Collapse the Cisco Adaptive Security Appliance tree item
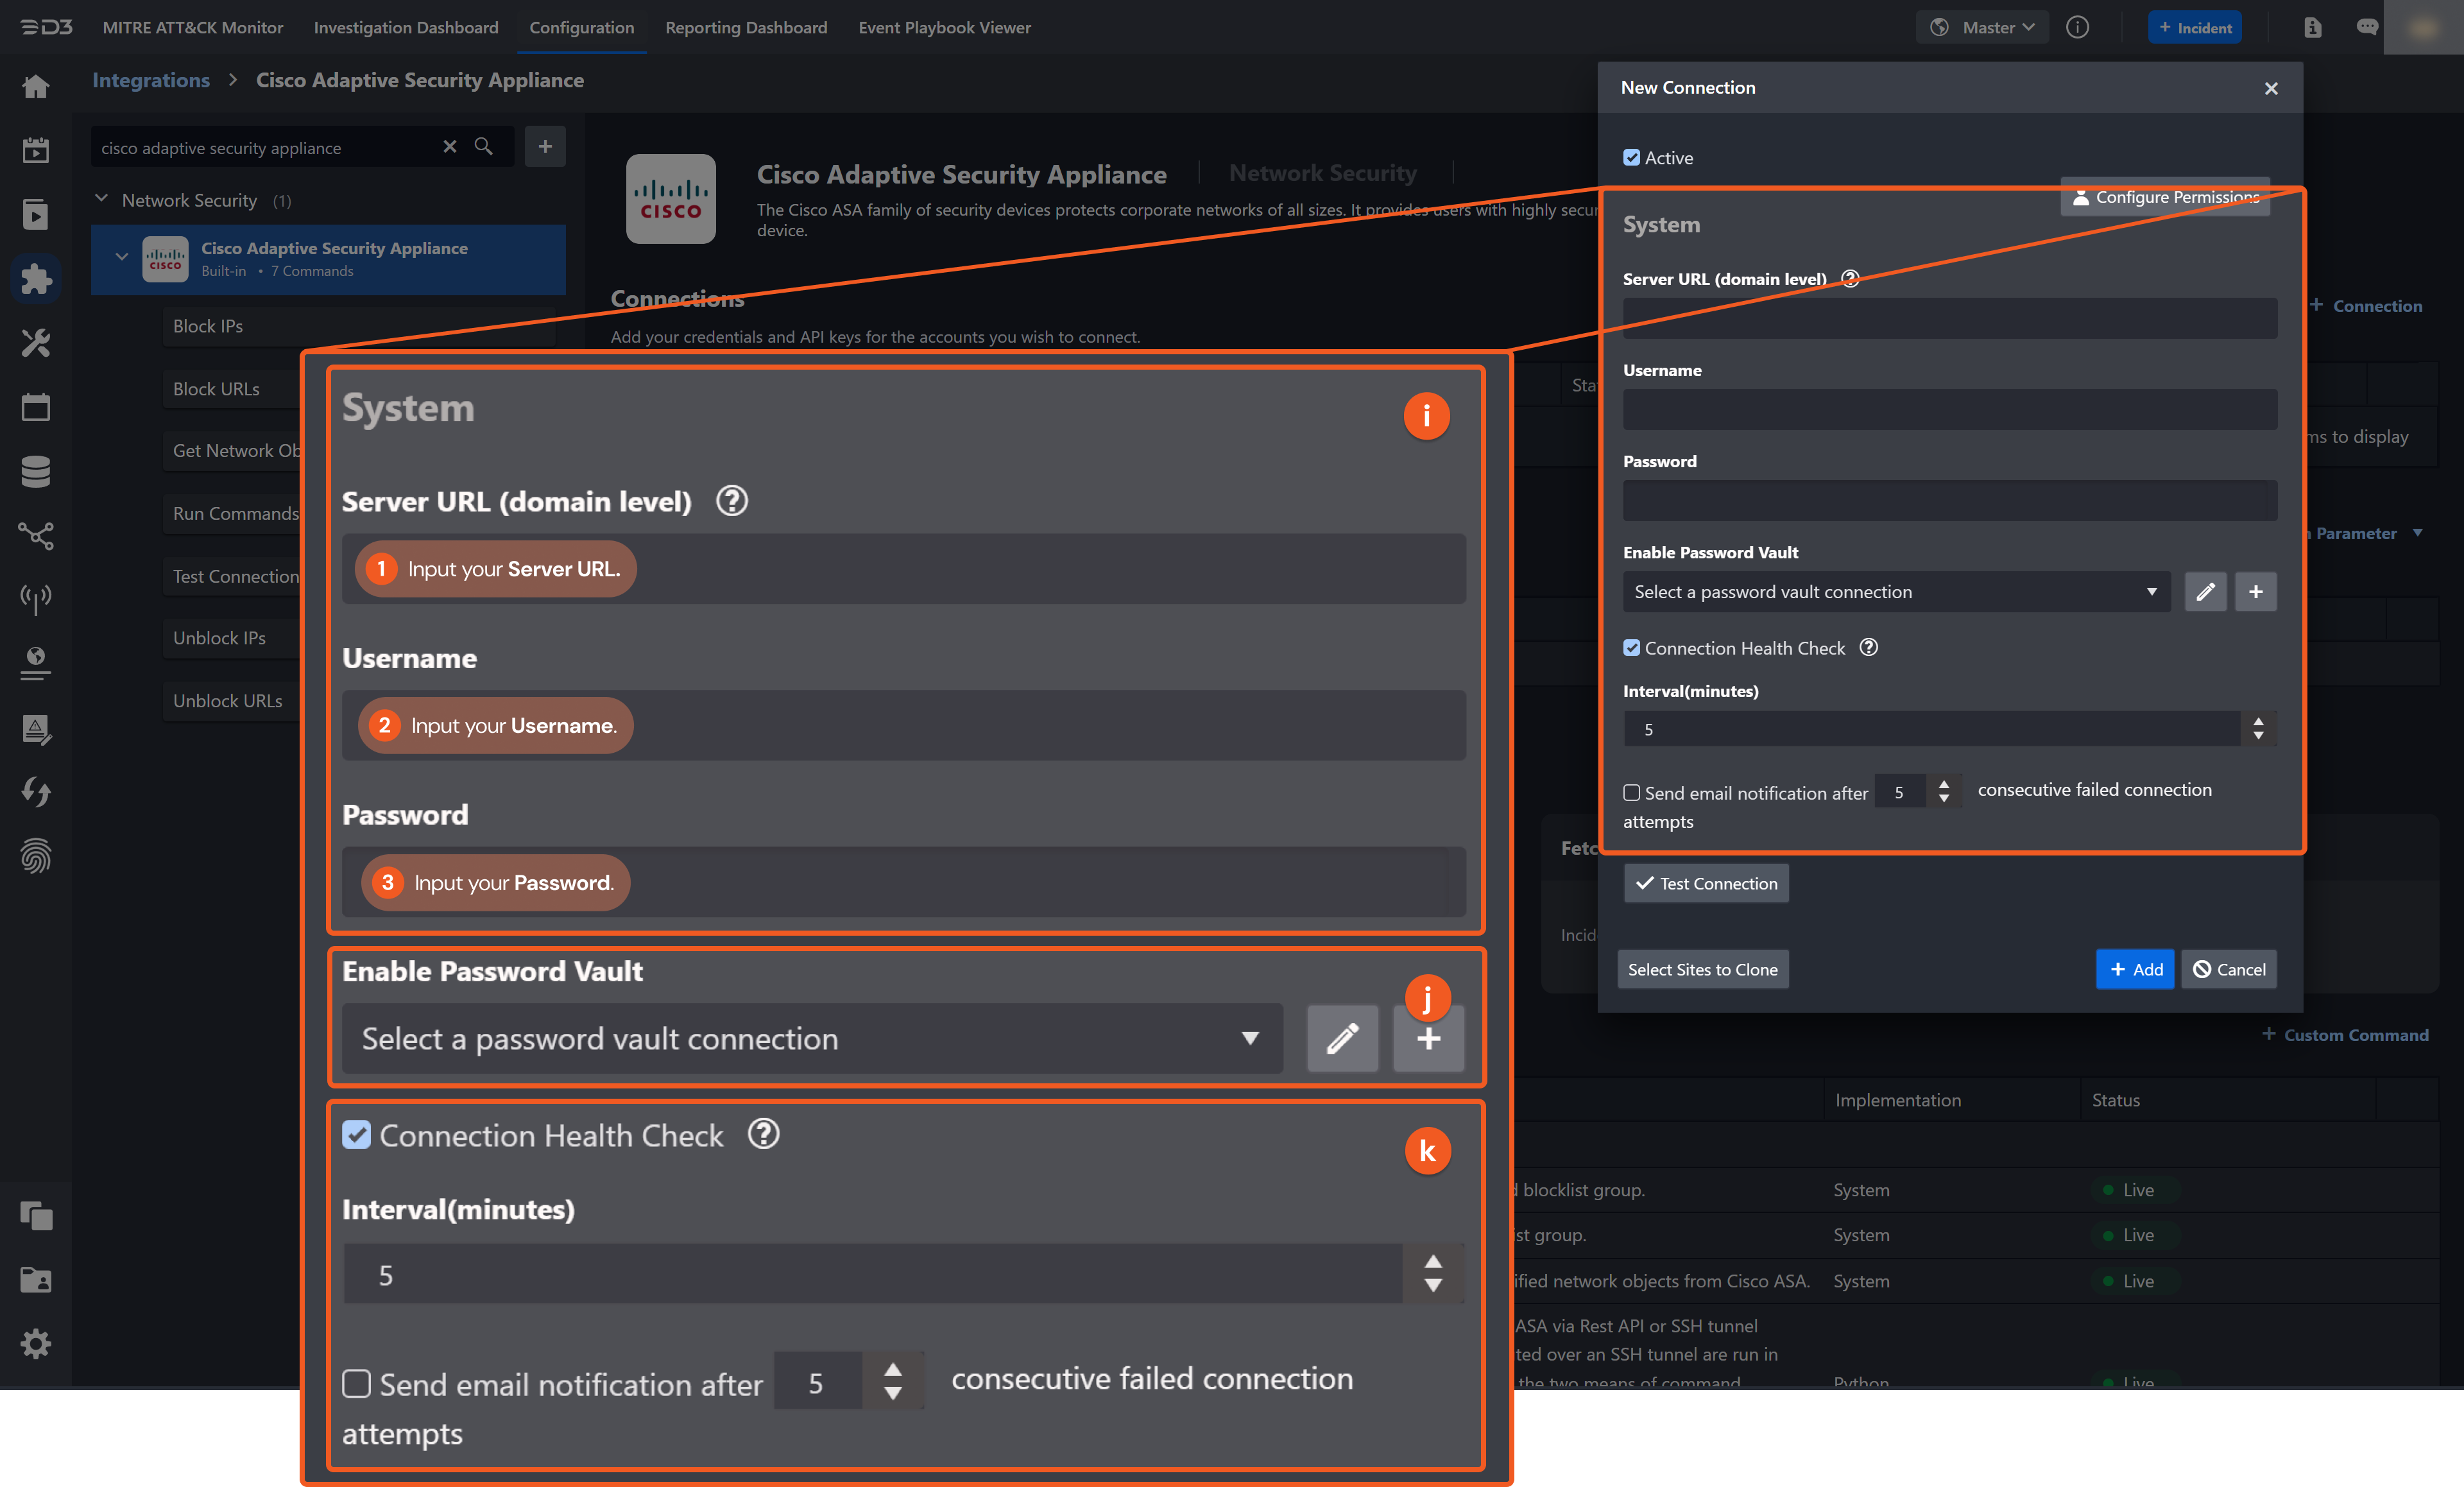2464x1487 pixels. click(122, 257)
